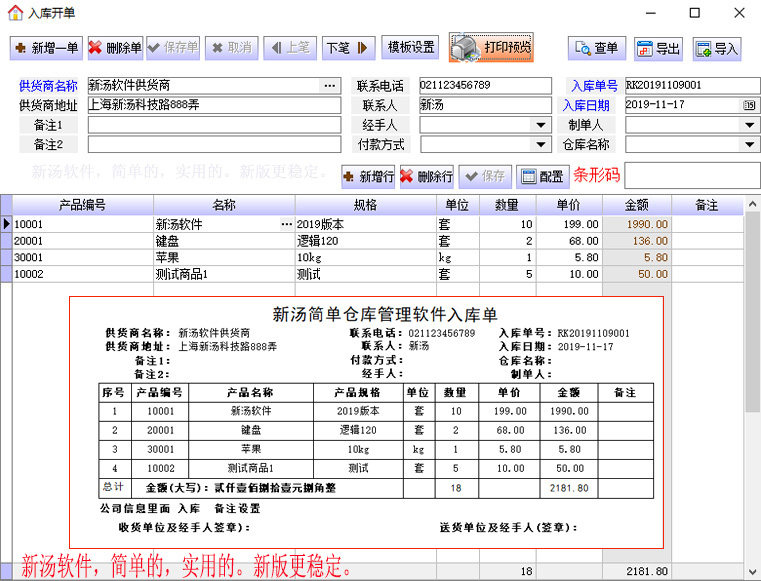
Task: Click 删除单 to delete this order
Action: point(116,48)
